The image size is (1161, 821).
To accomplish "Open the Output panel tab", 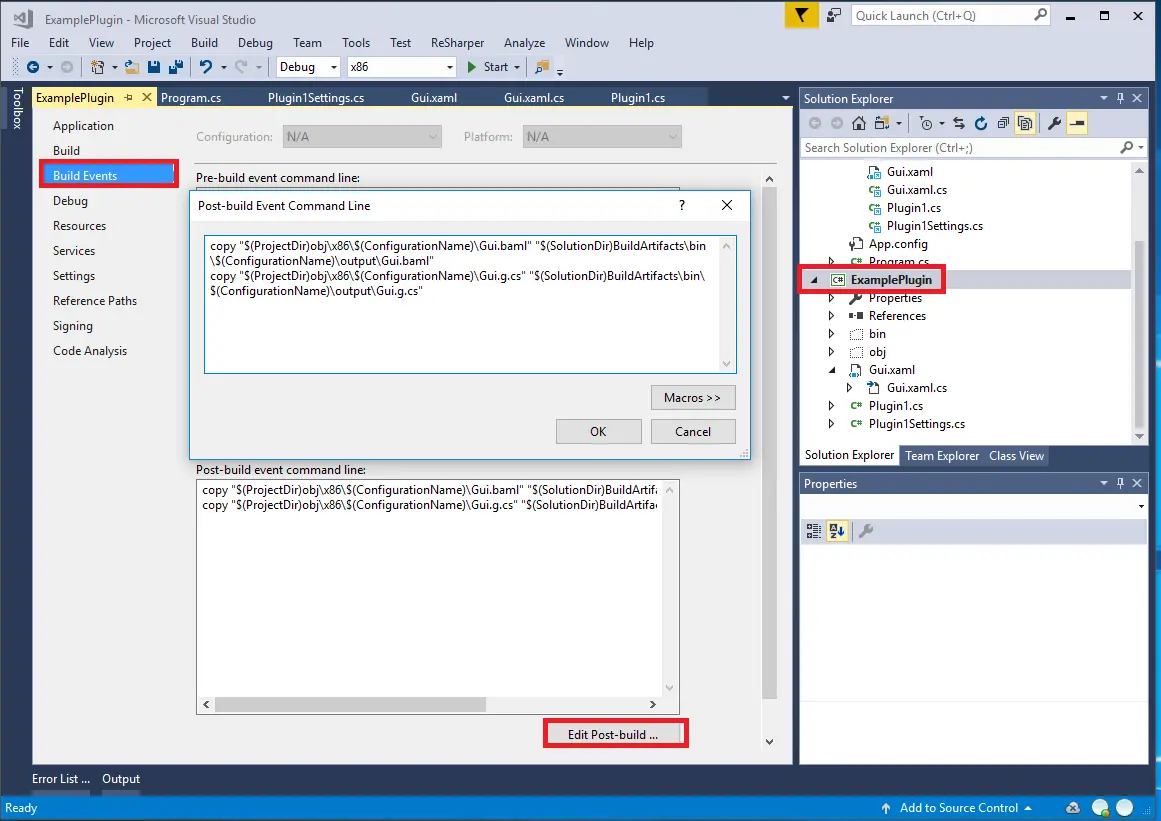I will coord(121,779).
